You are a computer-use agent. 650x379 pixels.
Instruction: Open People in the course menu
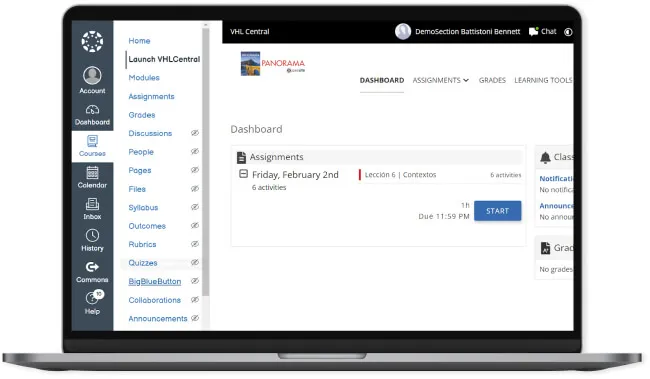point(141,152)
